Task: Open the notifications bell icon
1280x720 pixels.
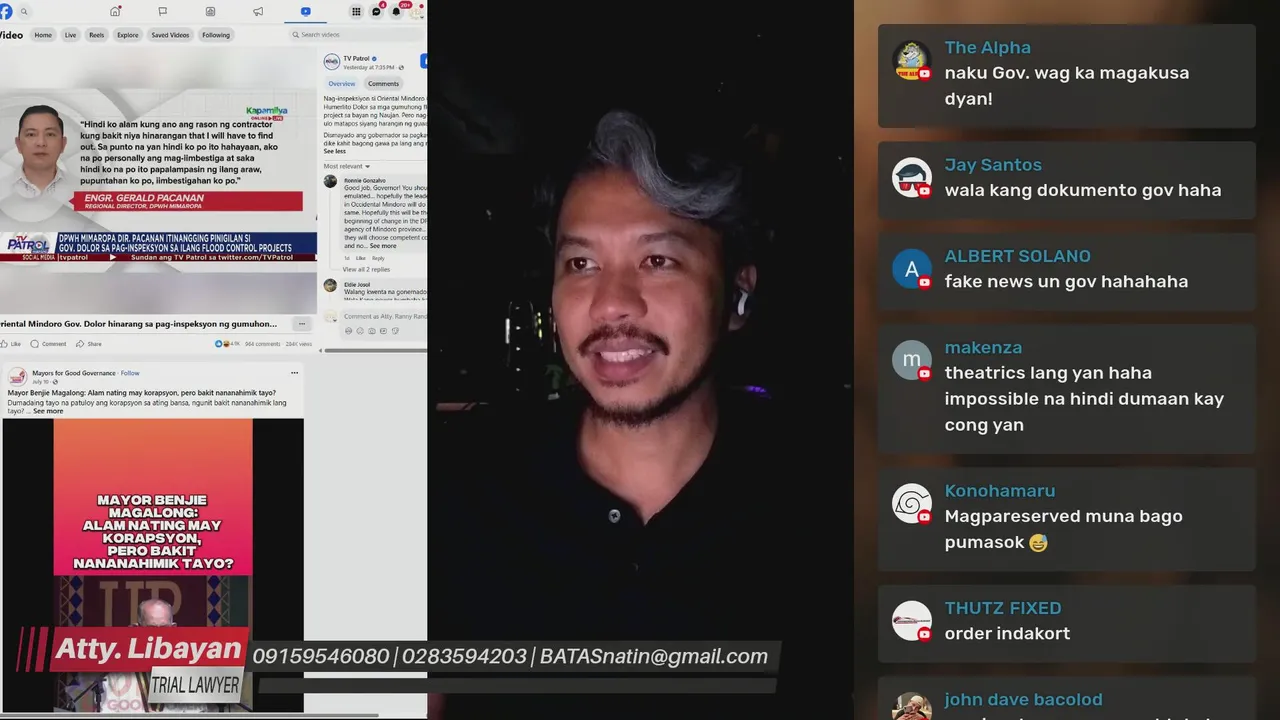Action: click(396, 12)
